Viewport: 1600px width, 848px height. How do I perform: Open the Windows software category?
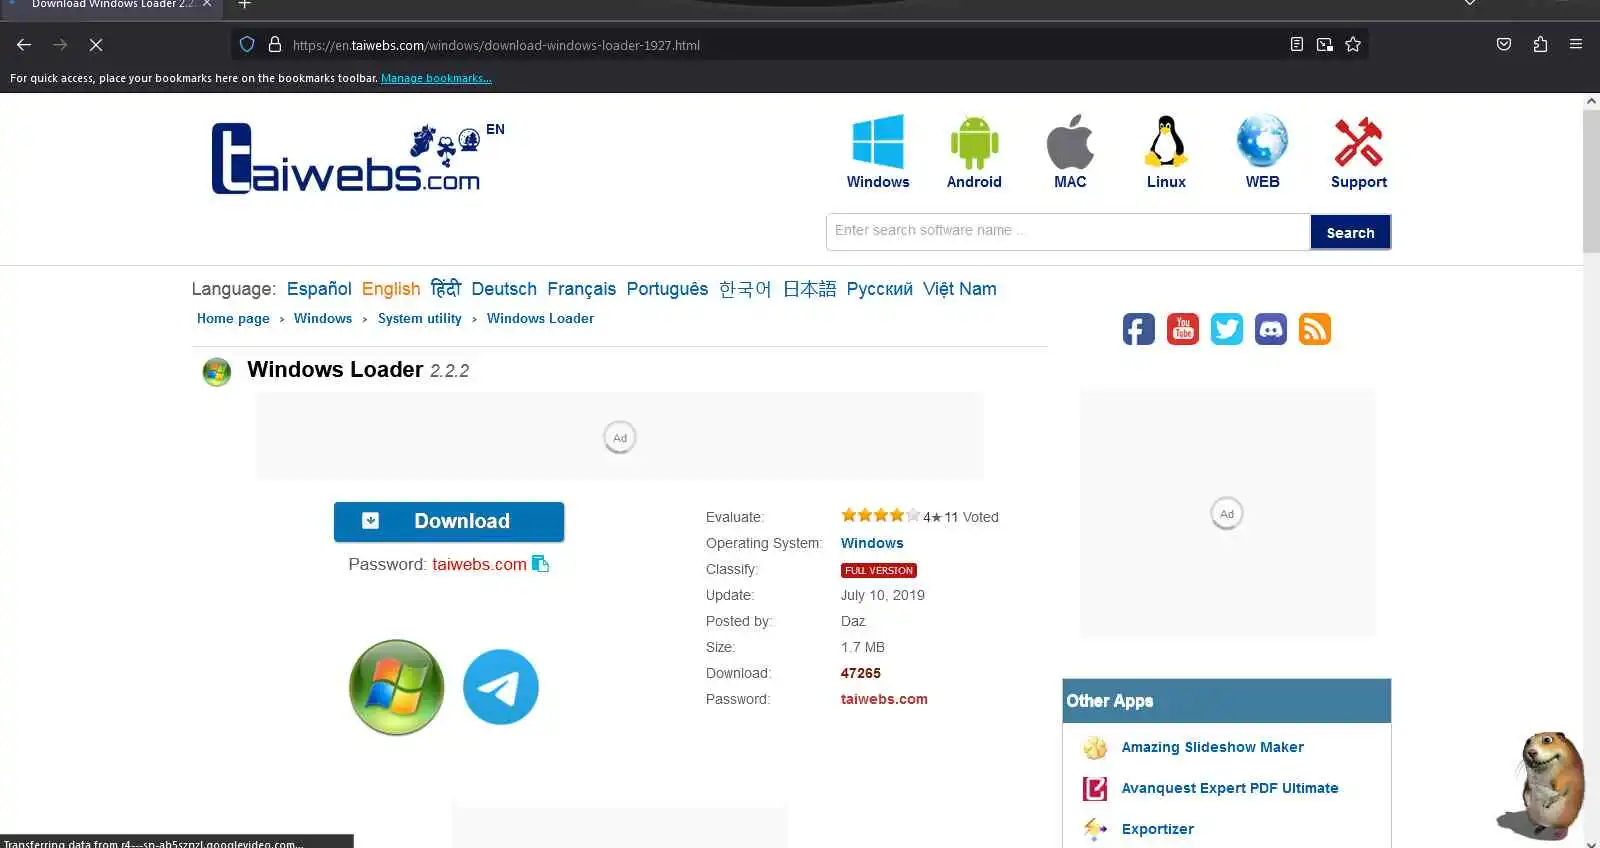[x=878, y=151]
